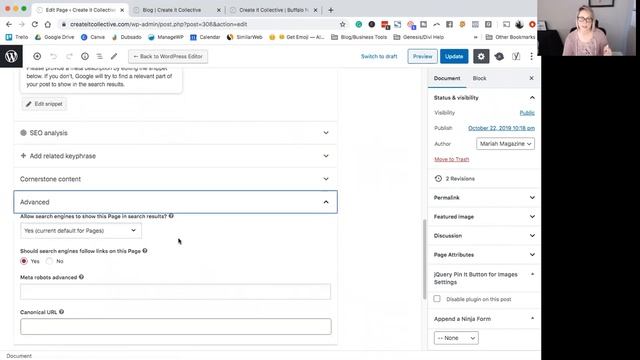
Task: Add a new block with plus icon
Action: (x=37, y=56)
